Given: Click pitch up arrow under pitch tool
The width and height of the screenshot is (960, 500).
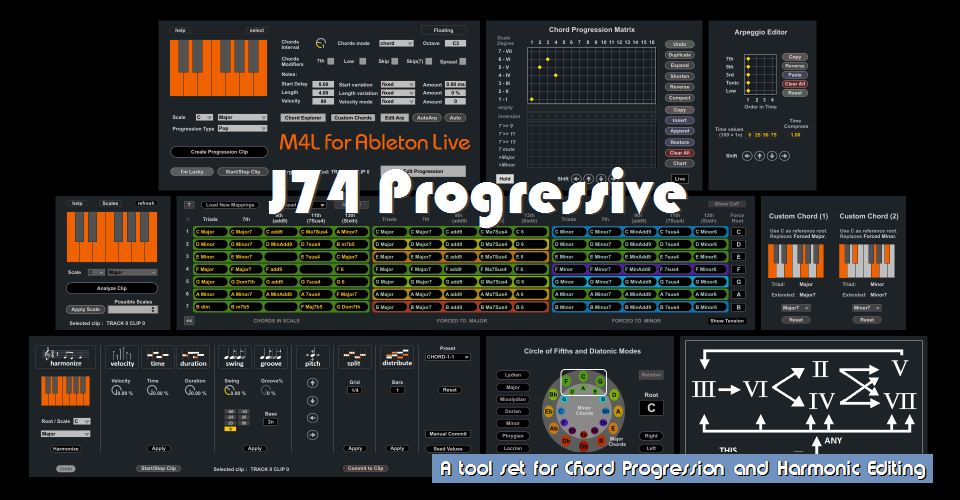Looking at the screenshot, I should pyautogui.click(x=312, y=382).
